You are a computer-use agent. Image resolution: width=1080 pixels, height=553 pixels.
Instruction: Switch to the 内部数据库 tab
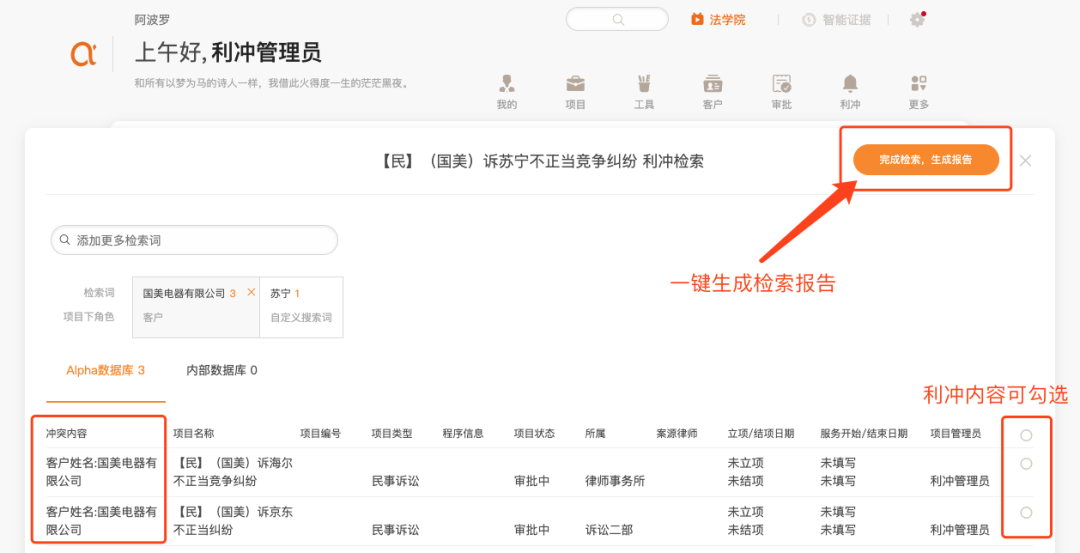(222, 371)
